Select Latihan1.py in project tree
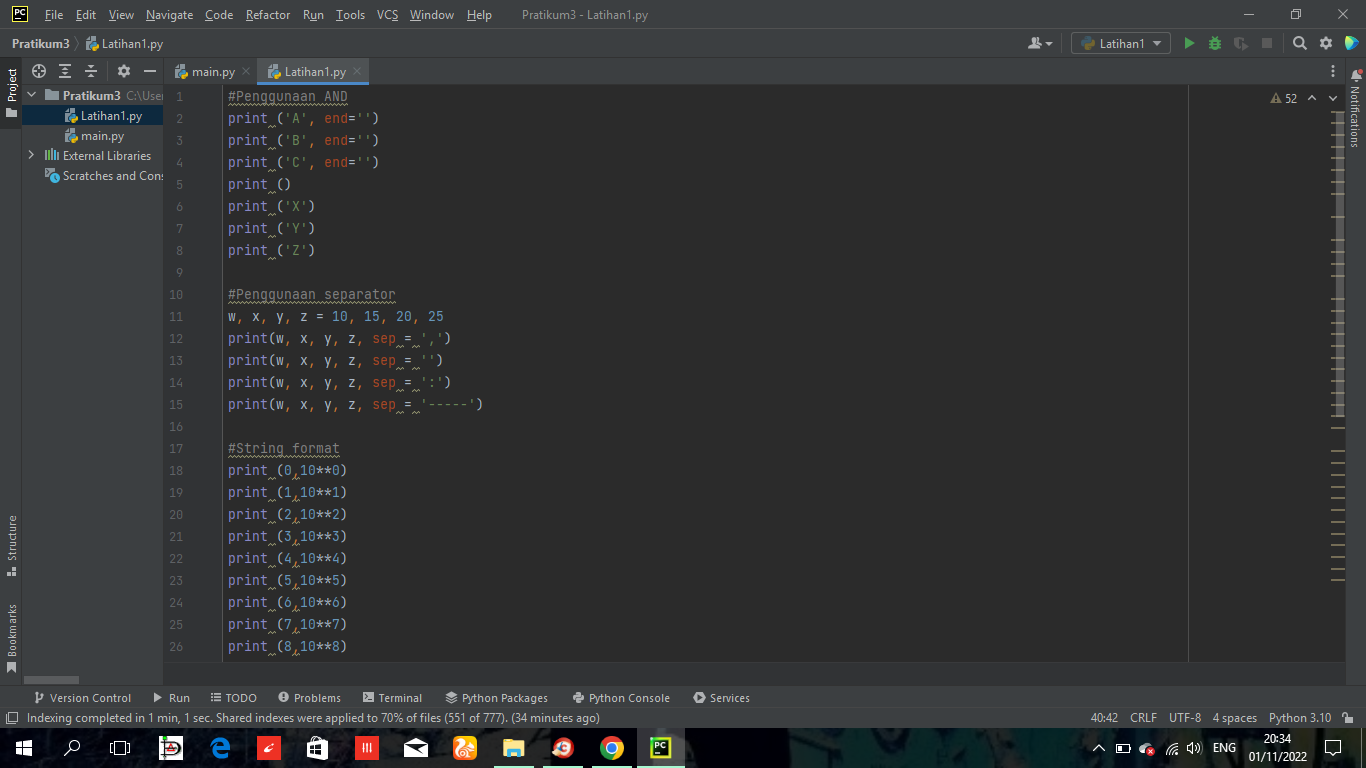Image resolution: width=1366 pixels, height=768 pixels. (x=111, y=116)
